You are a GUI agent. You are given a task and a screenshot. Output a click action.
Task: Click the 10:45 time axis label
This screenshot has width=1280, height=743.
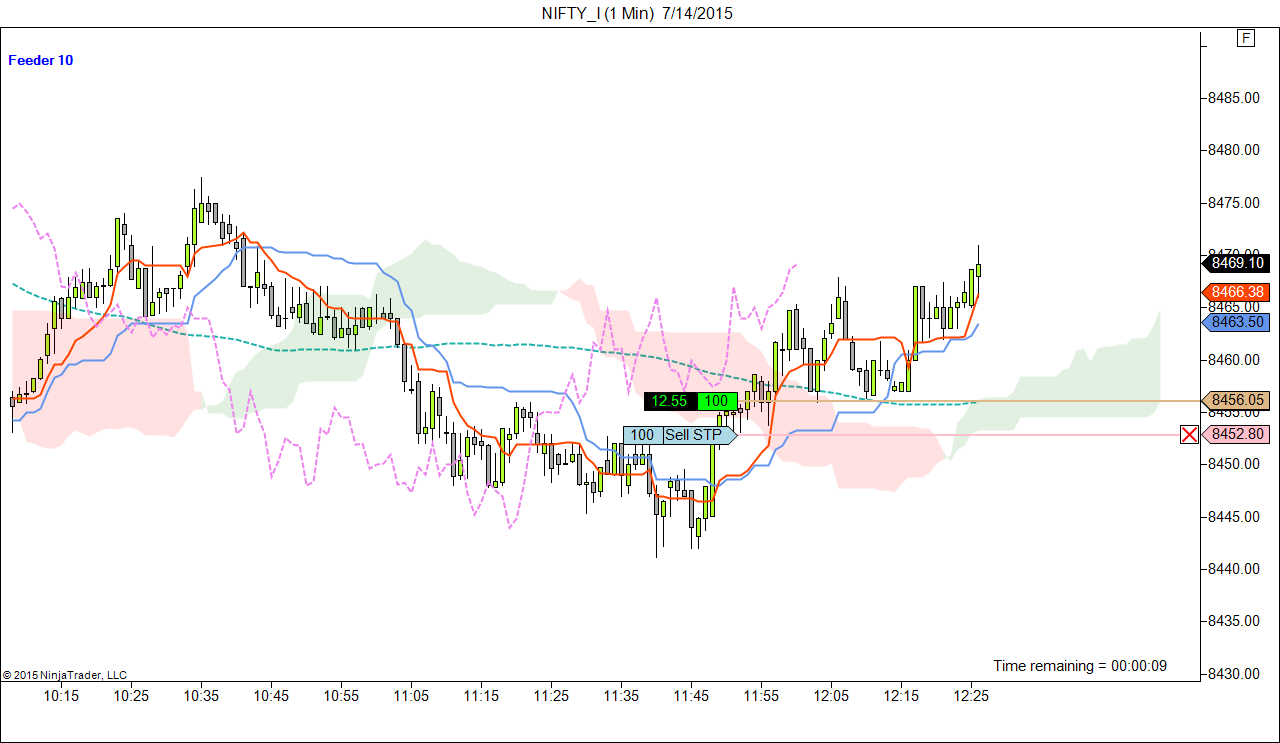[271, 696]
